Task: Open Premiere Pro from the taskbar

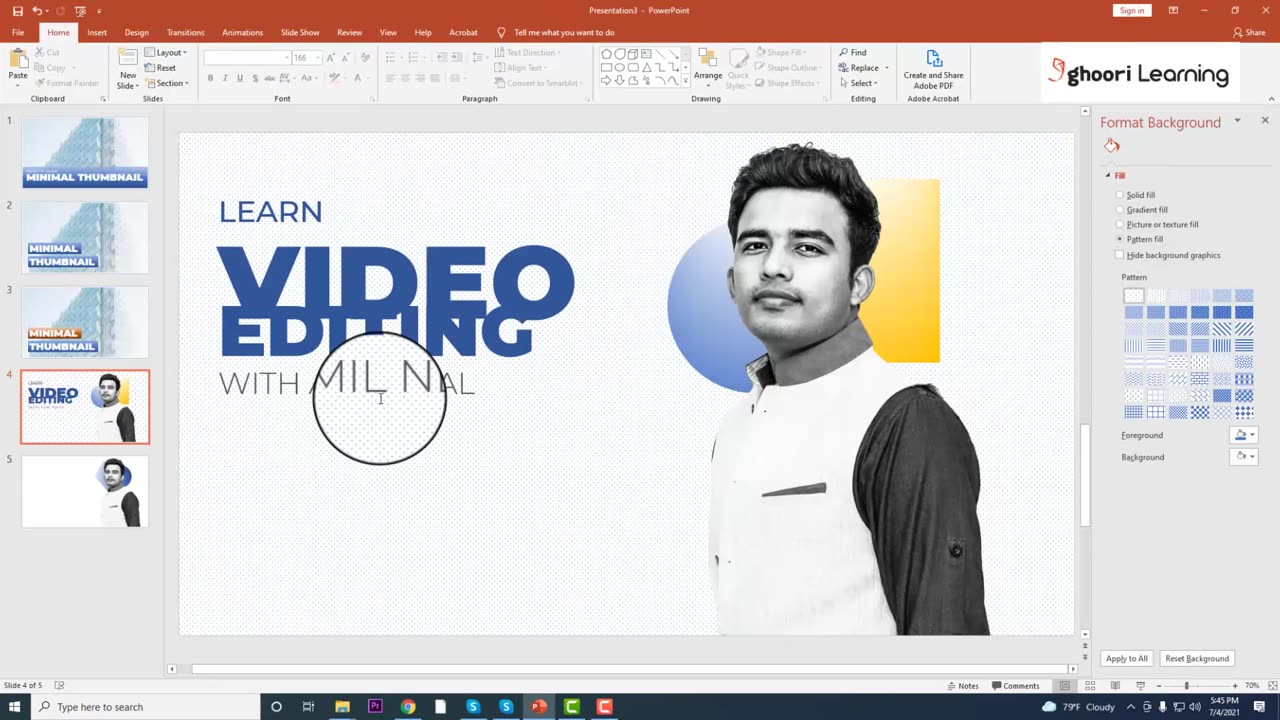Action: [x=375, y=707]
